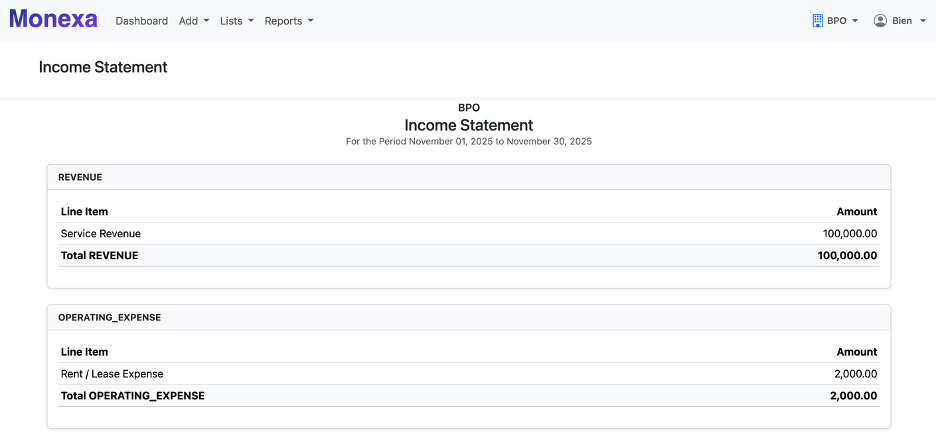Click the REVENUE section header
Image resolution: width=936 pixels, height=432 pixels.
click(x=80, y=177)
